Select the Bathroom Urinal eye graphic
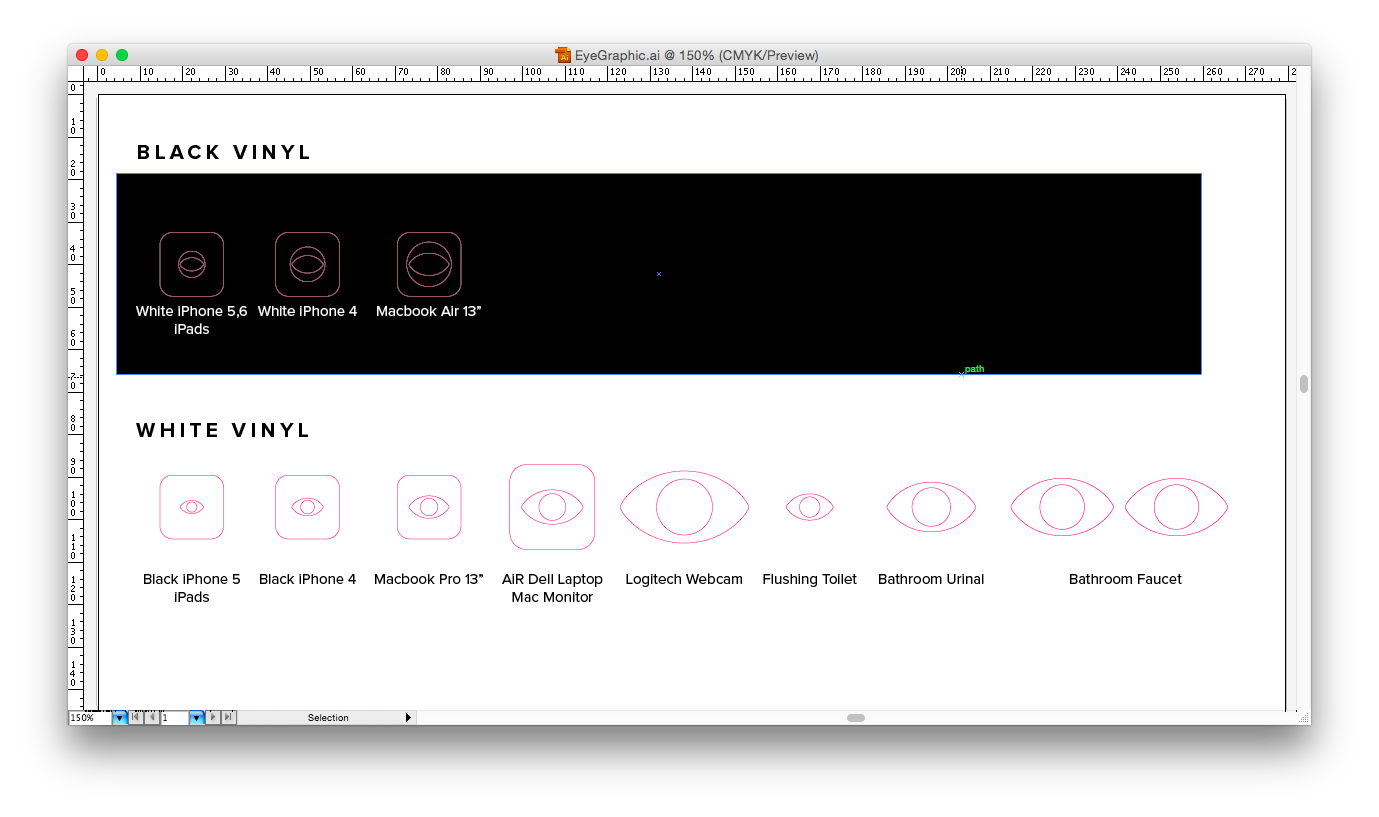This screenshot has width=1379, height=817. coord(931,507)
